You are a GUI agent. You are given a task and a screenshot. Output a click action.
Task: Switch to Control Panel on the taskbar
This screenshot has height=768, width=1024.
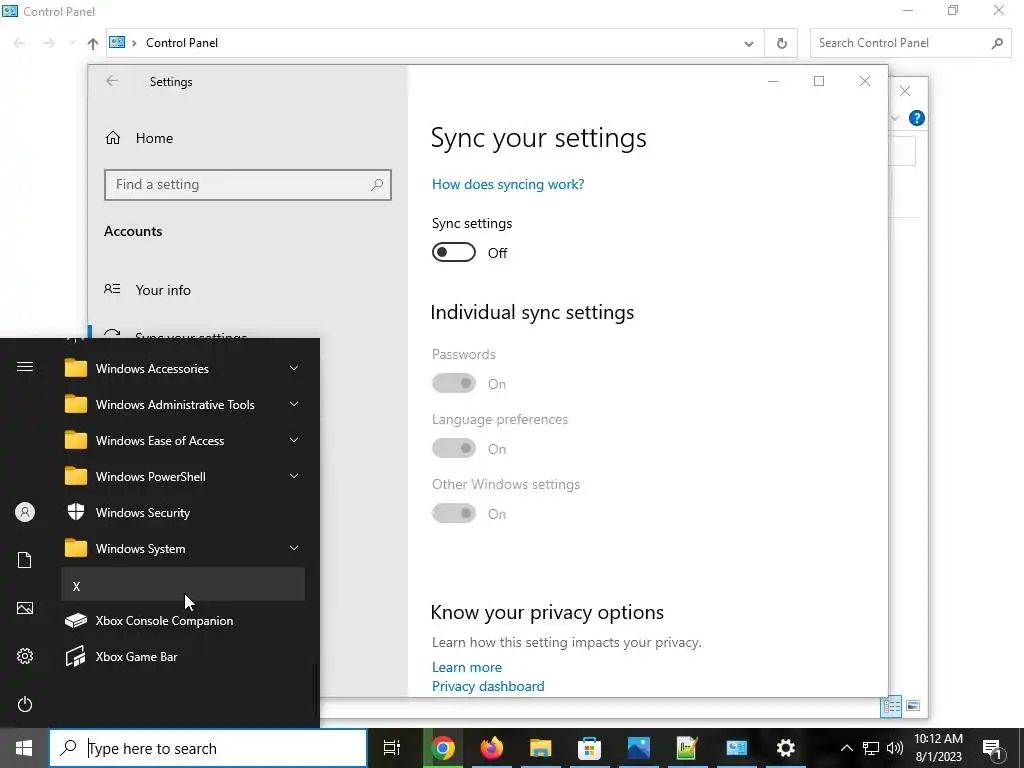737,748
